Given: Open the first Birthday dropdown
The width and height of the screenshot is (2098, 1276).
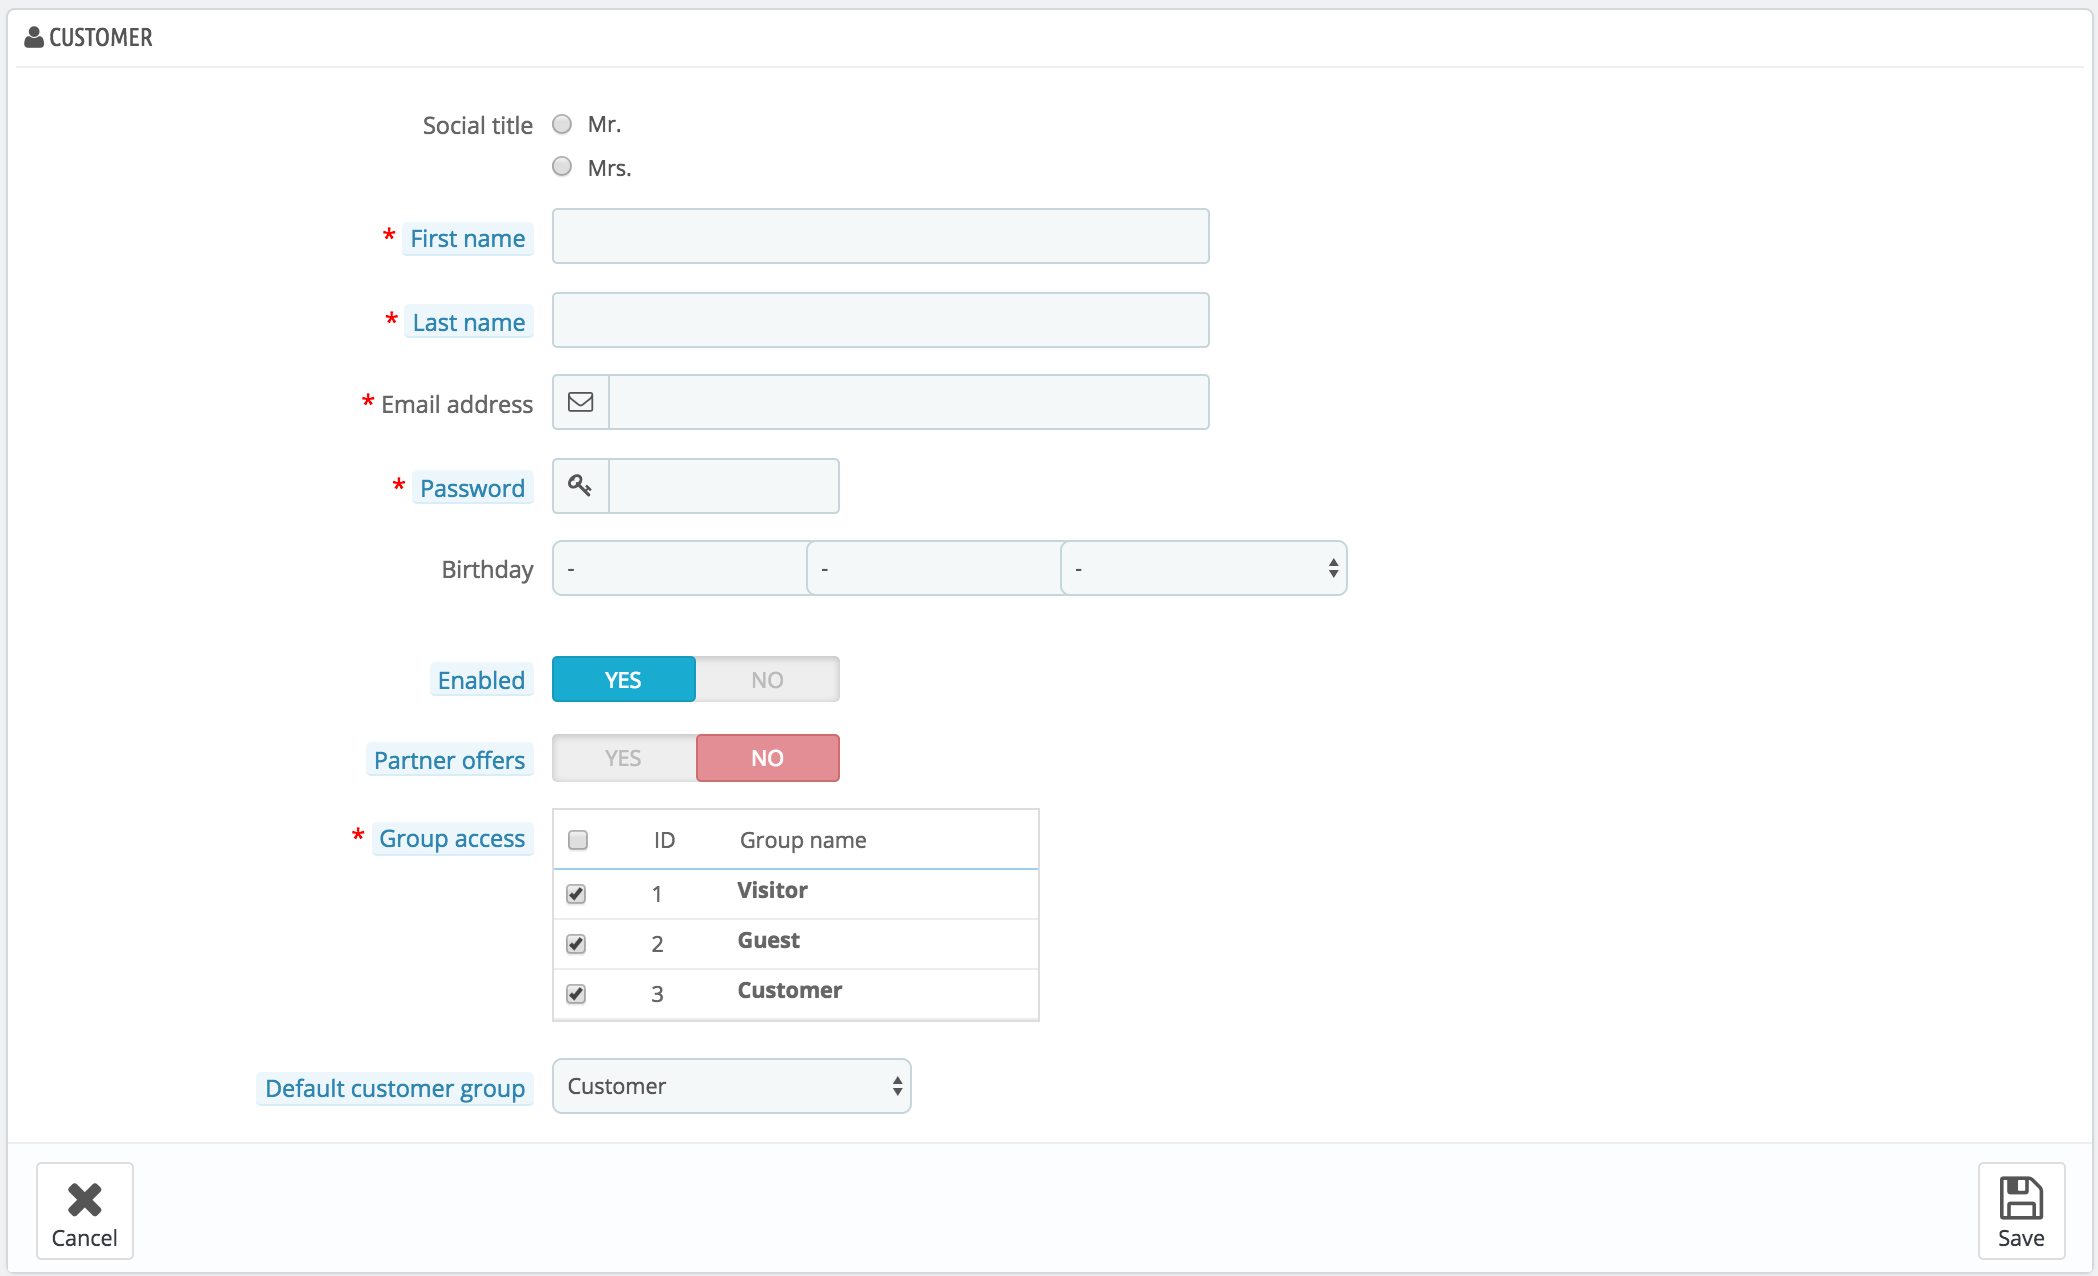Looking at the screenshot, I should coord(680,568).
